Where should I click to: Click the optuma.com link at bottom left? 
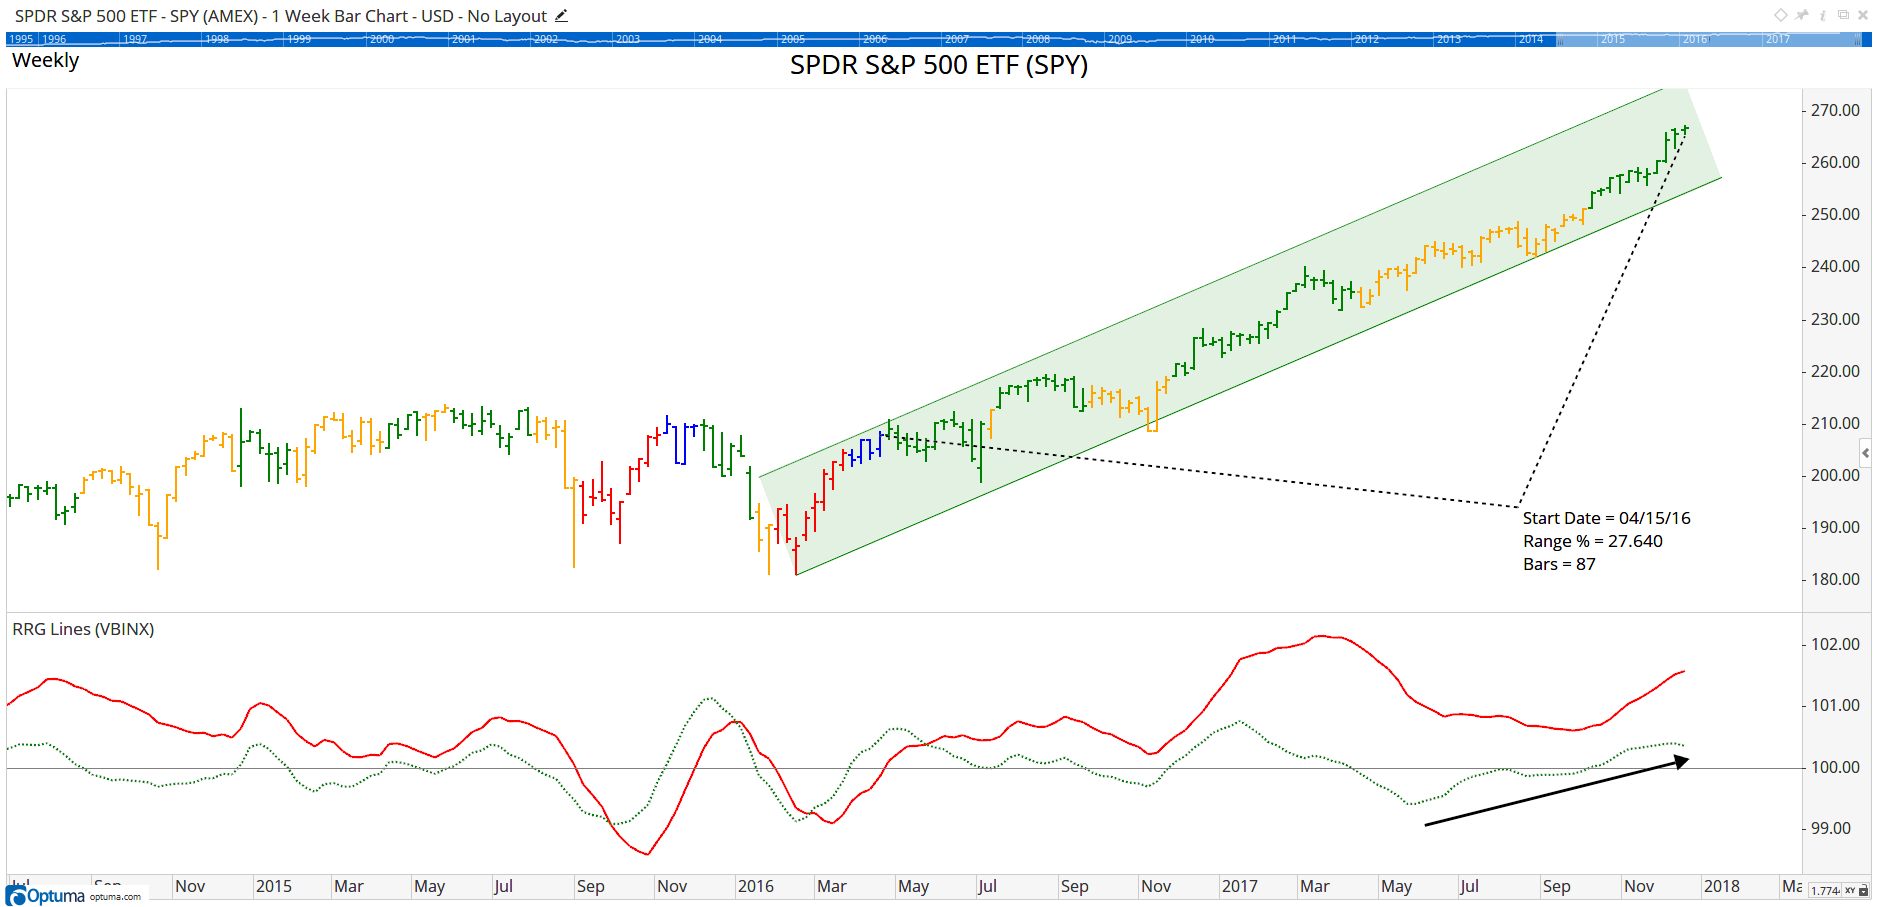click(115, 897)
